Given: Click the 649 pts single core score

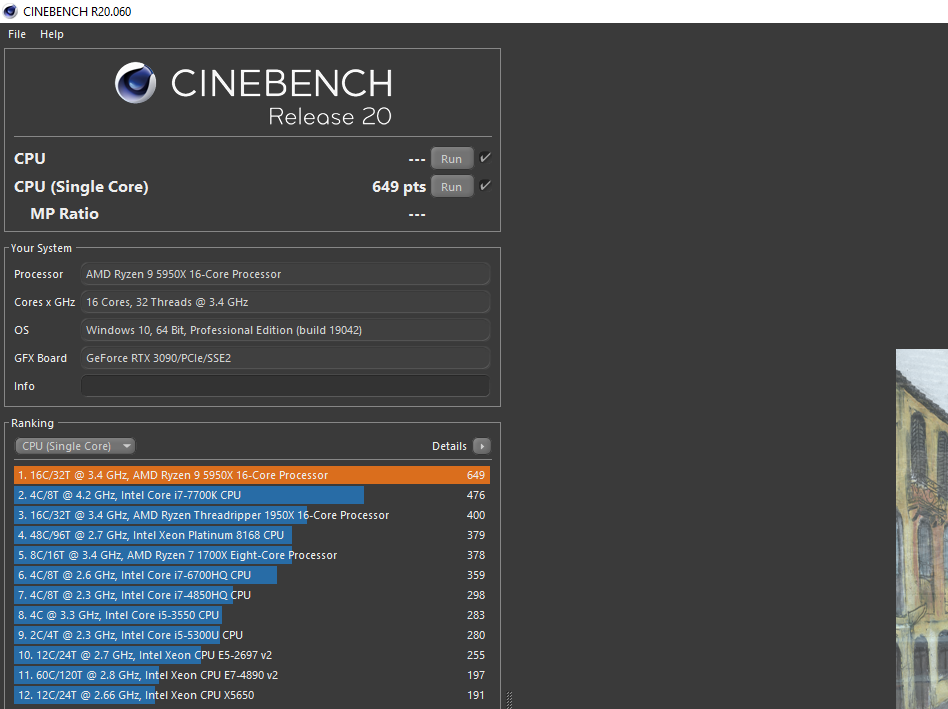Looking at the screenshot, I should [399, 187].
